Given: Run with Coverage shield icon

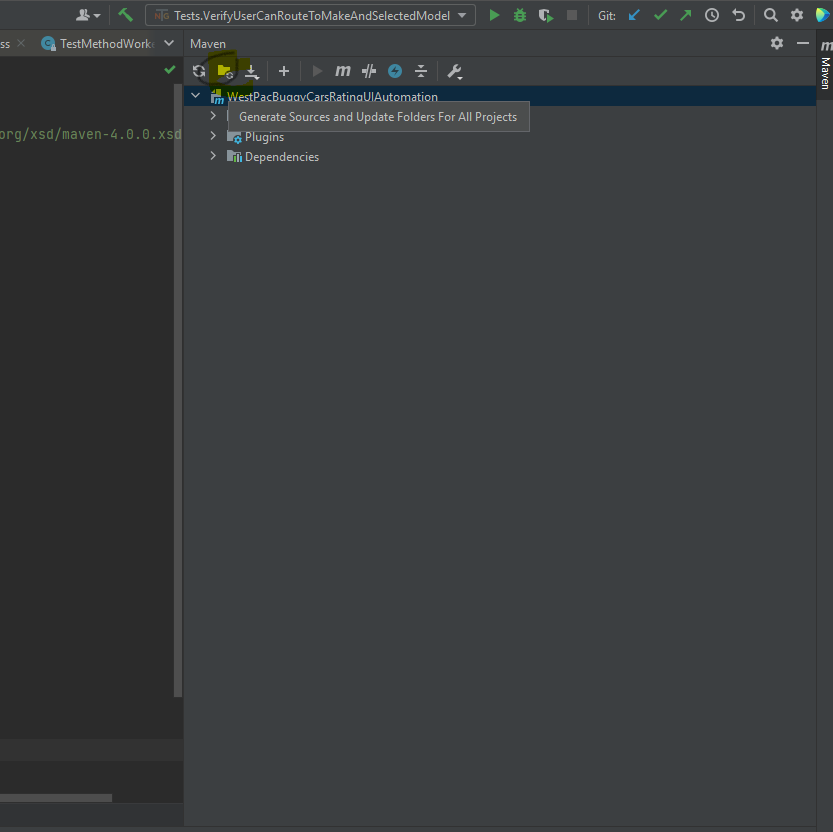Looking at the screenshot, I should click(x=546, y=16).
